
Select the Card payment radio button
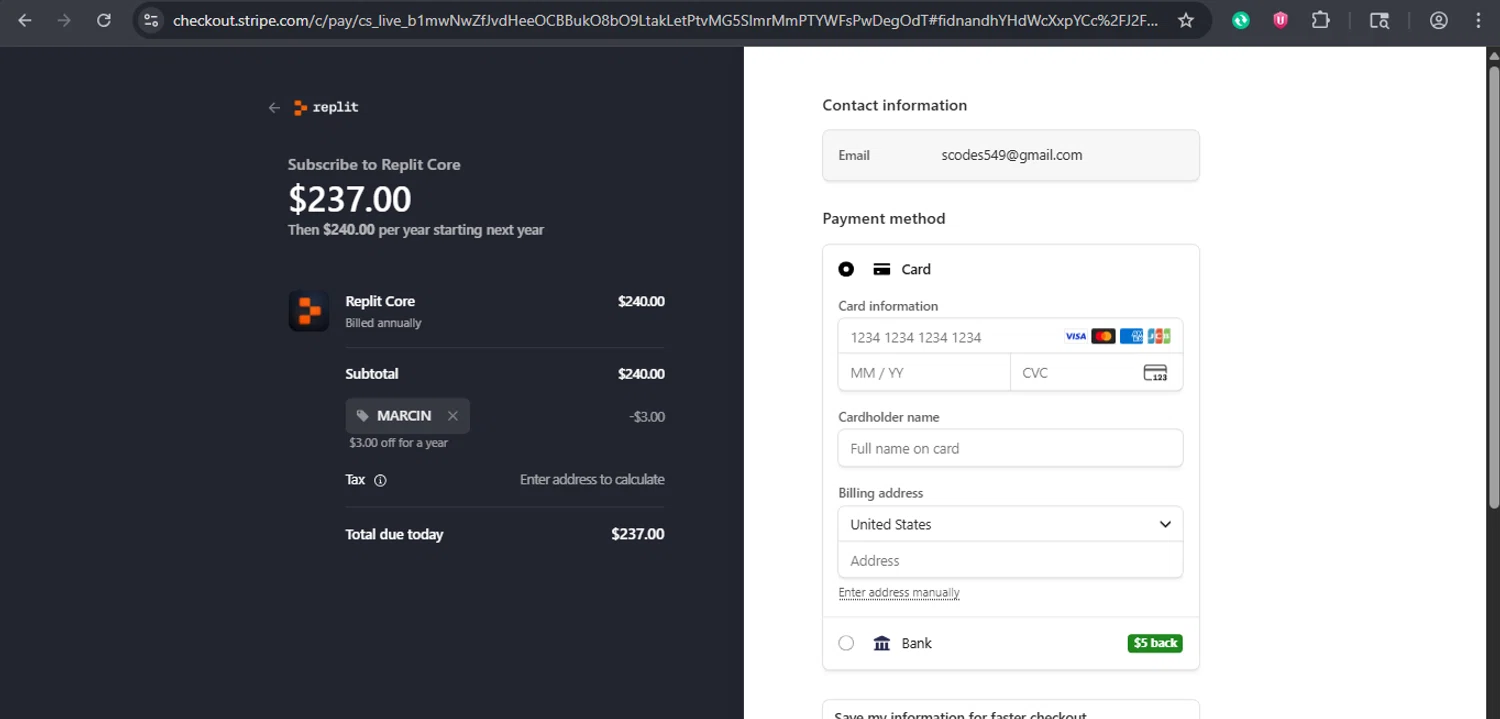tap(846, 269)
